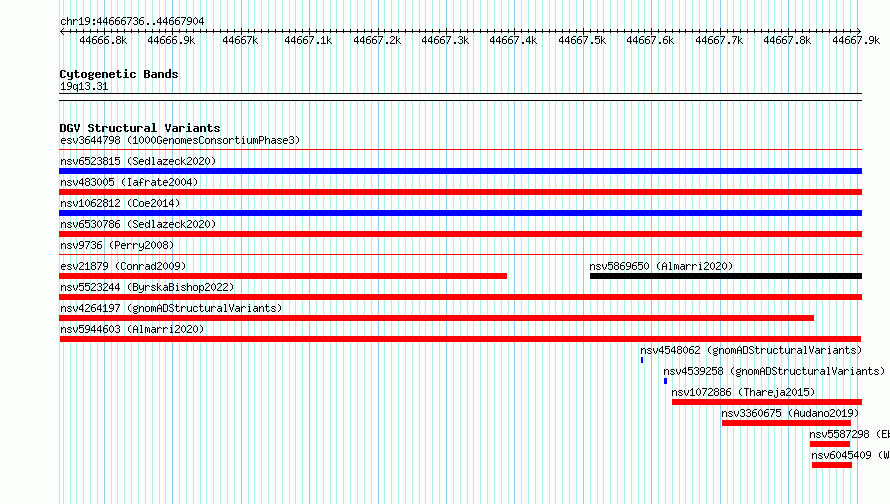Click the 44667.6k ruler tick label
The width and height of the screenshot is (890, 504).
[650, 40]
